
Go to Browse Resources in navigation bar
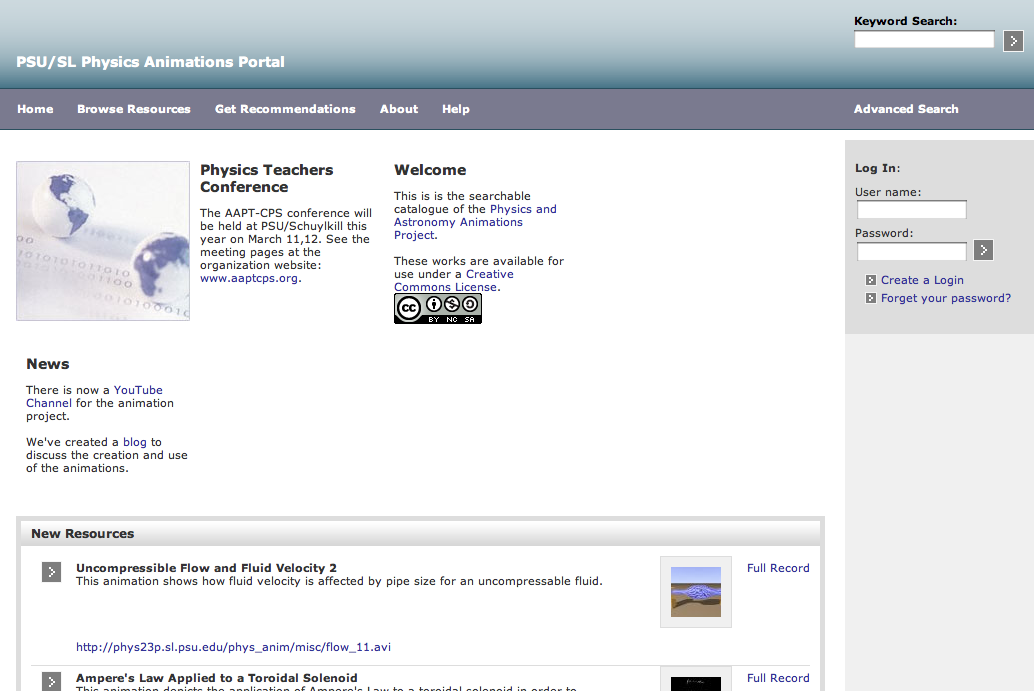click(x=133, y=109)
